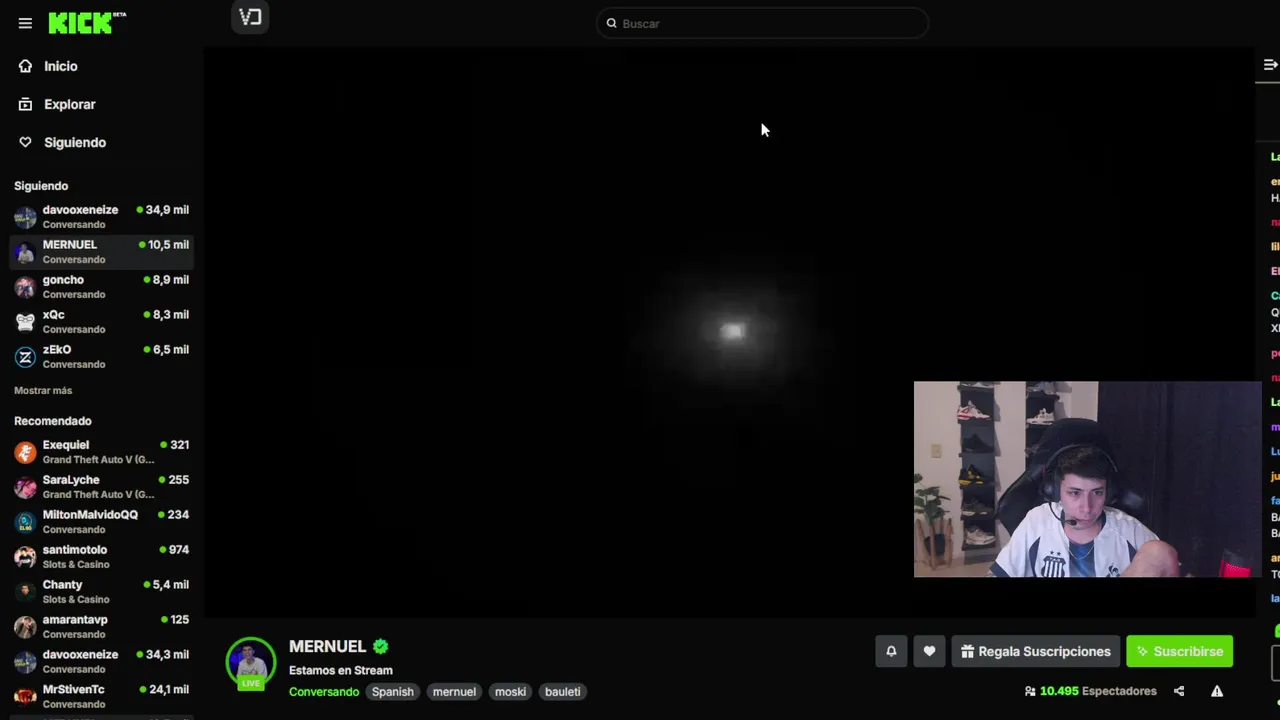Toggle the notification bell
This screenshot has width=1280, height=720.
(891, 651)
